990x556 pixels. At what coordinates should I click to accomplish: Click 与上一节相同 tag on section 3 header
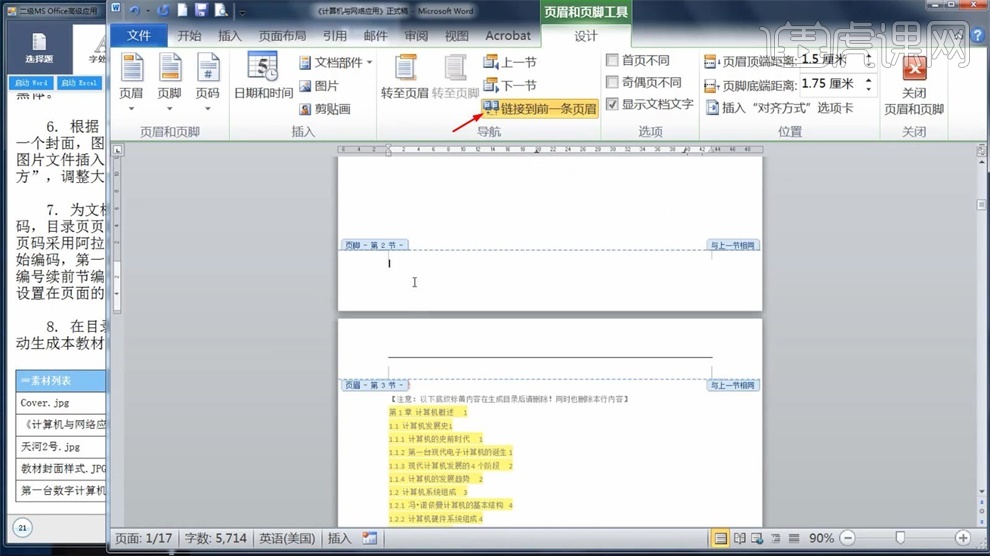click(x=732, y=385)
